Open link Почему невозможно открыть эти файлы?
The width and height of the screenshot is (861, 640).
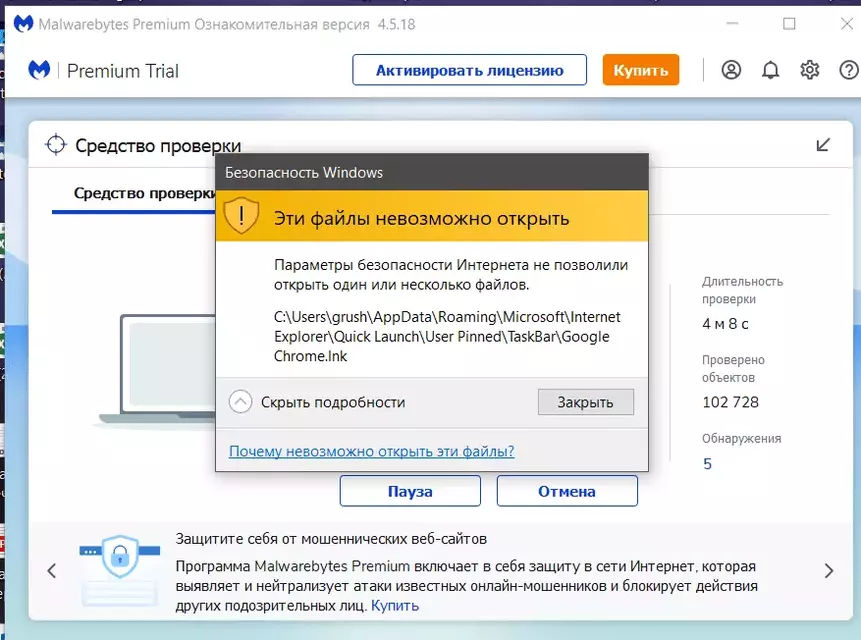(x=371, y=451)
